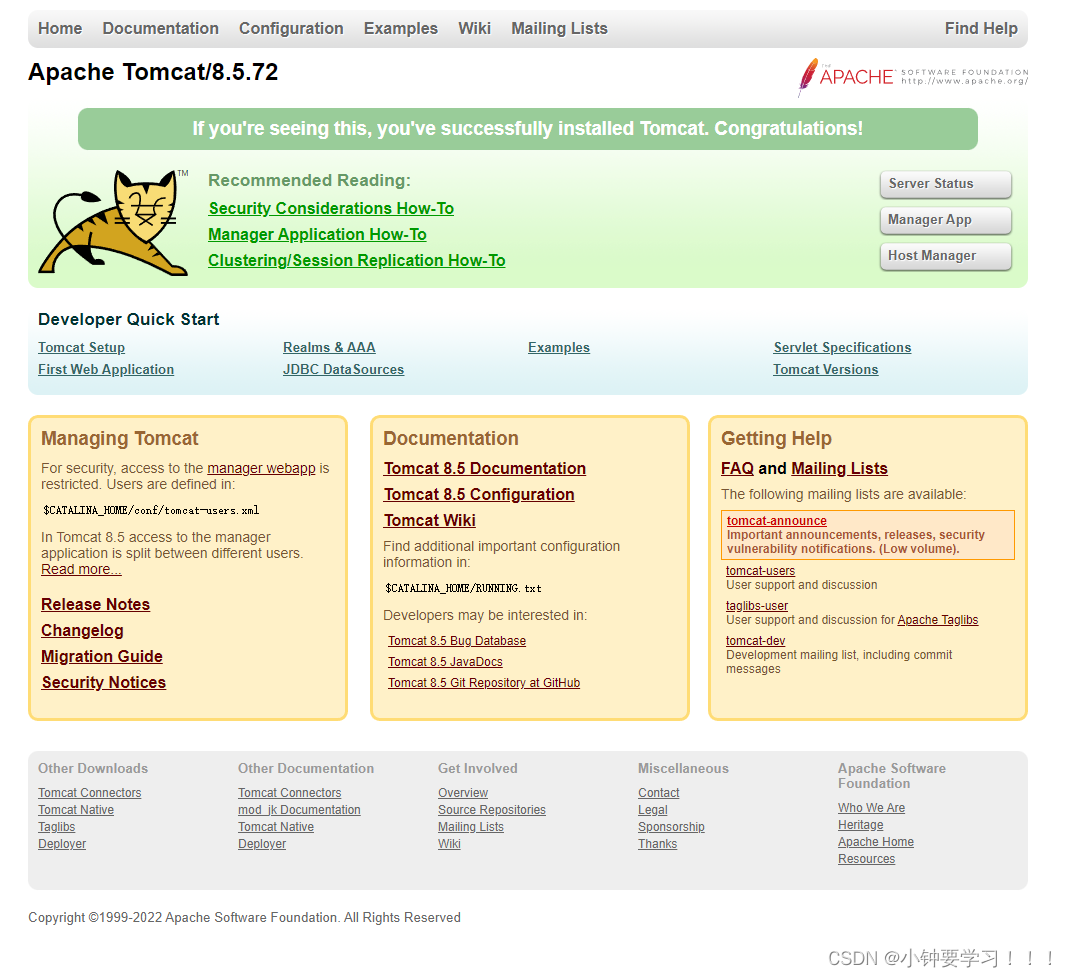Open Tomcat Connectors under Other Downloads

(x=90, y=793)
